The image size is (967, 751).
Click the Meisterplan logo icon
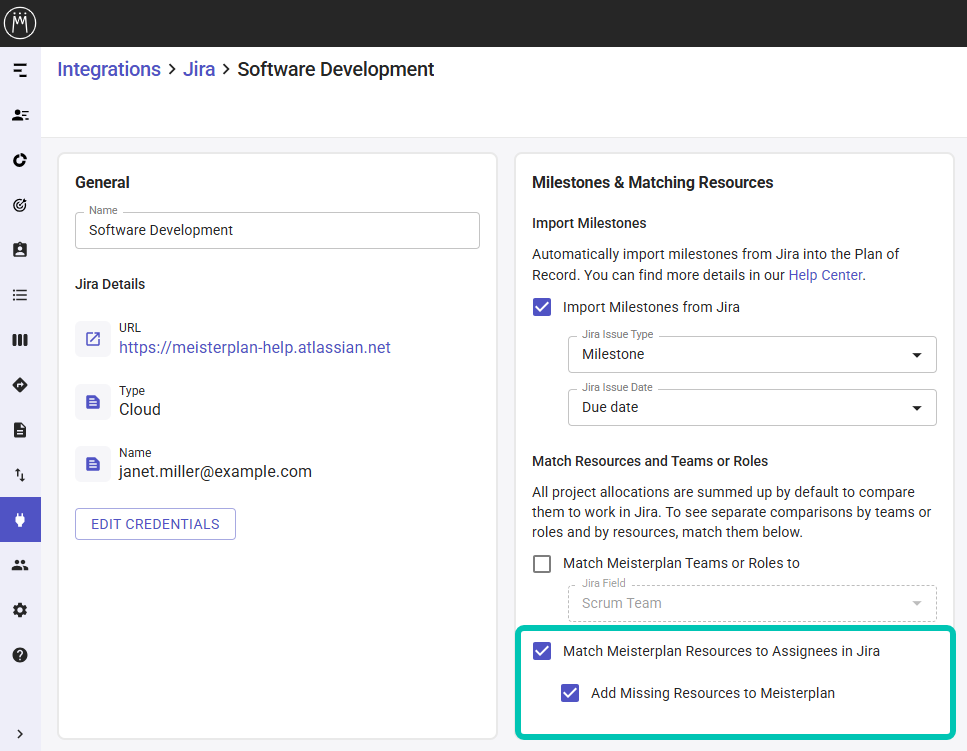click(20, 23)
